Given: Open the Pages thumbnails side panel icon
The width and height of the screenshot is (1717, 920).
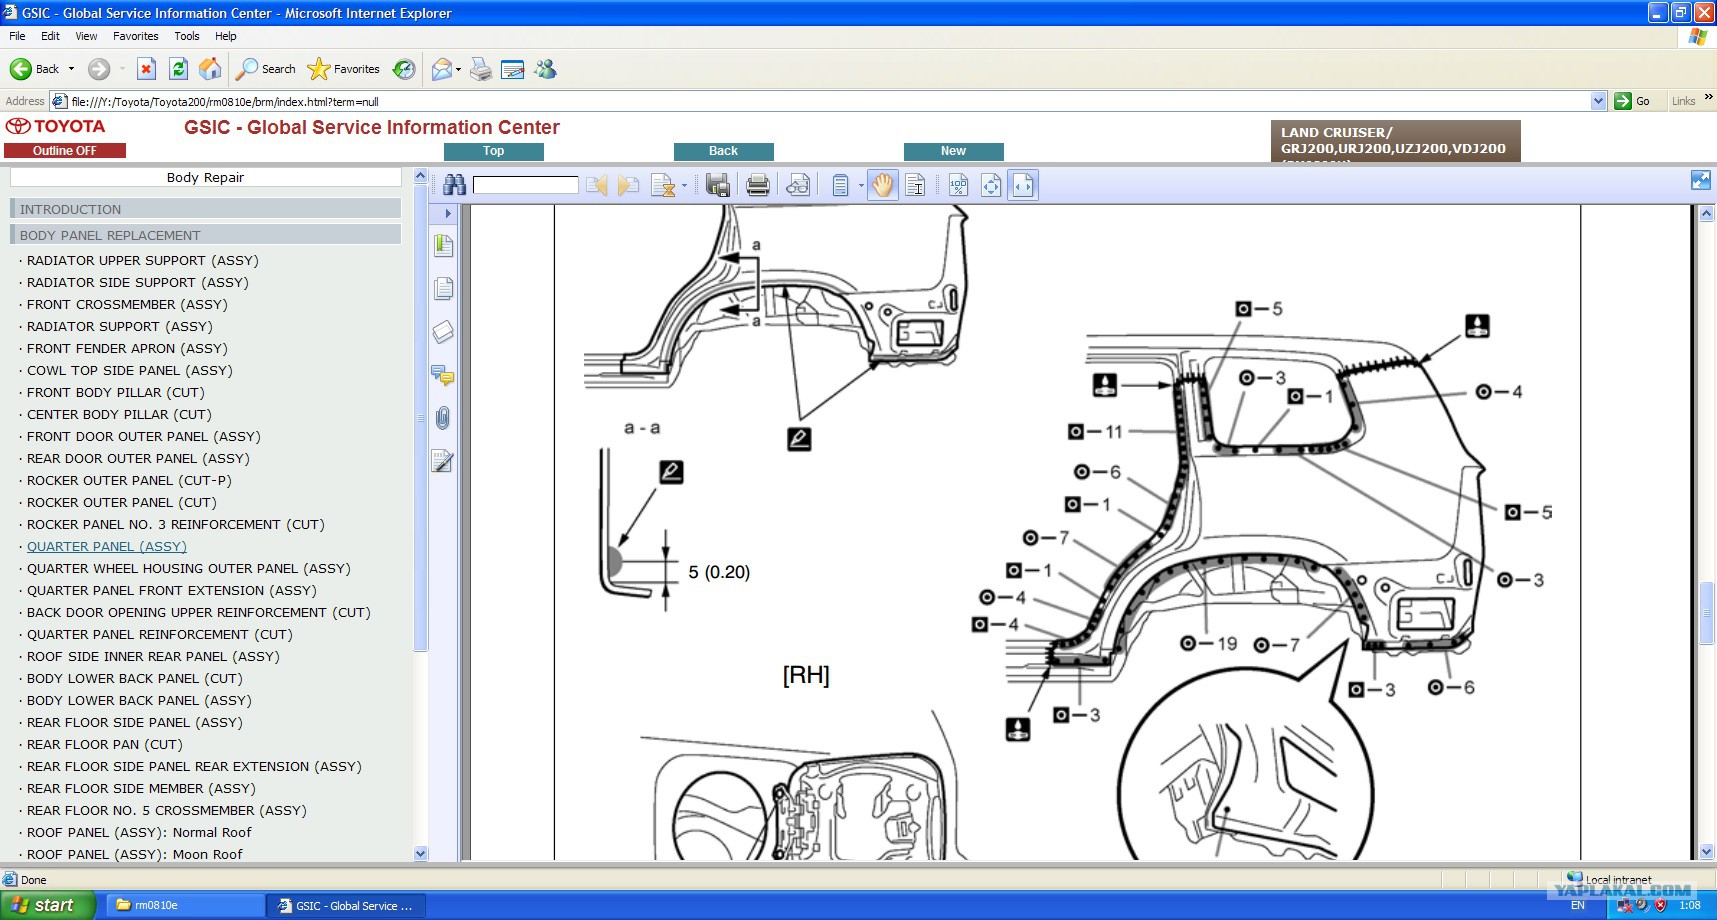Looking at the screenshot, I should point(444,289).
